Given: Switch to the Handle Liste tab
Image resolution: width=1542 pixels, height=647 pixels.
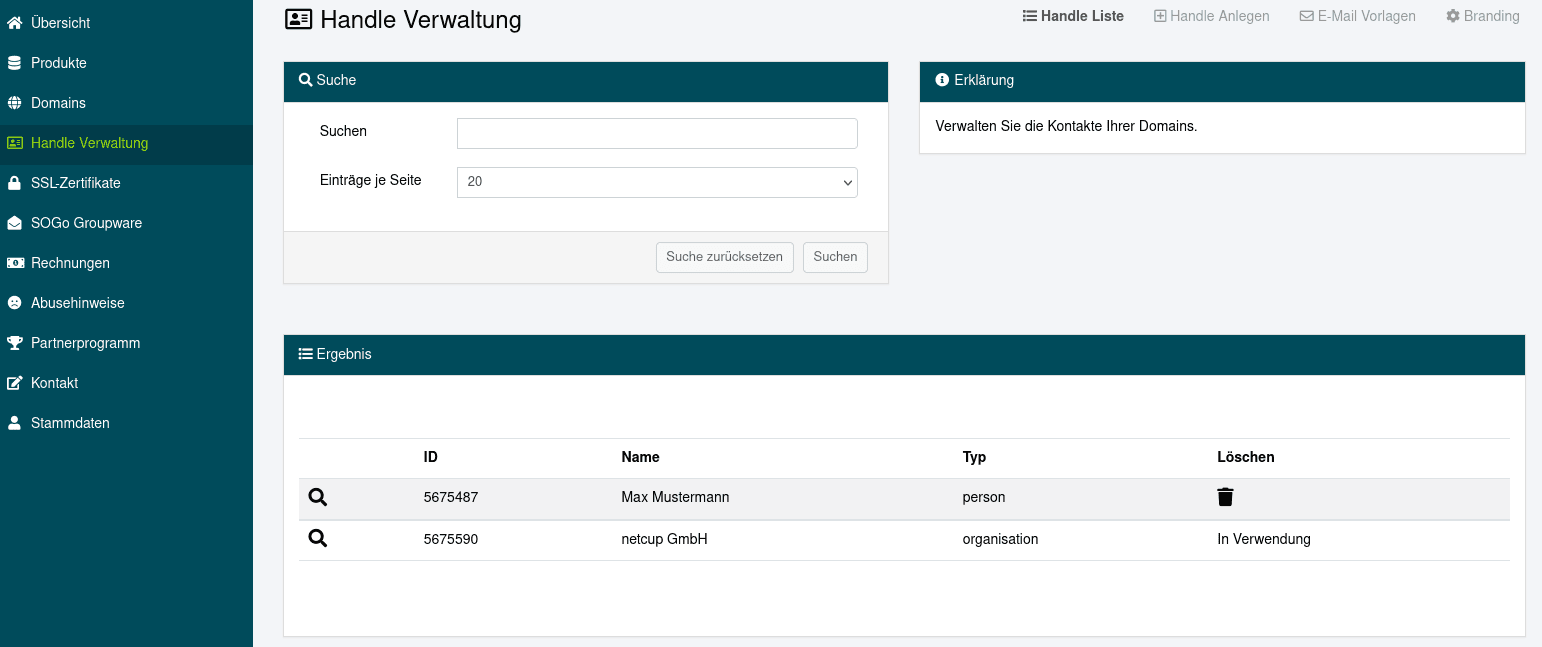Looking at the screenshot, I should (x=1073, y=15).
